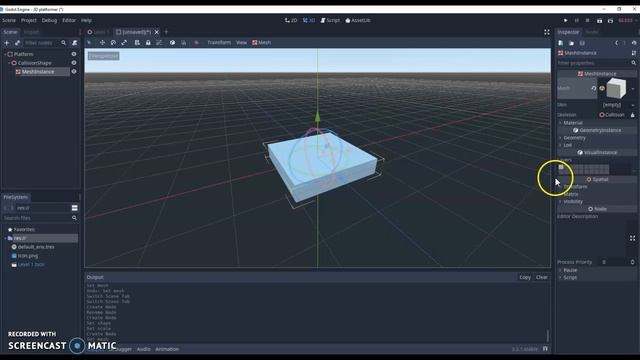This screenshot has width=640, height=360.
Task: Open the AssetLib workspace
Action: pyautogui.click(x=358, y=20)
